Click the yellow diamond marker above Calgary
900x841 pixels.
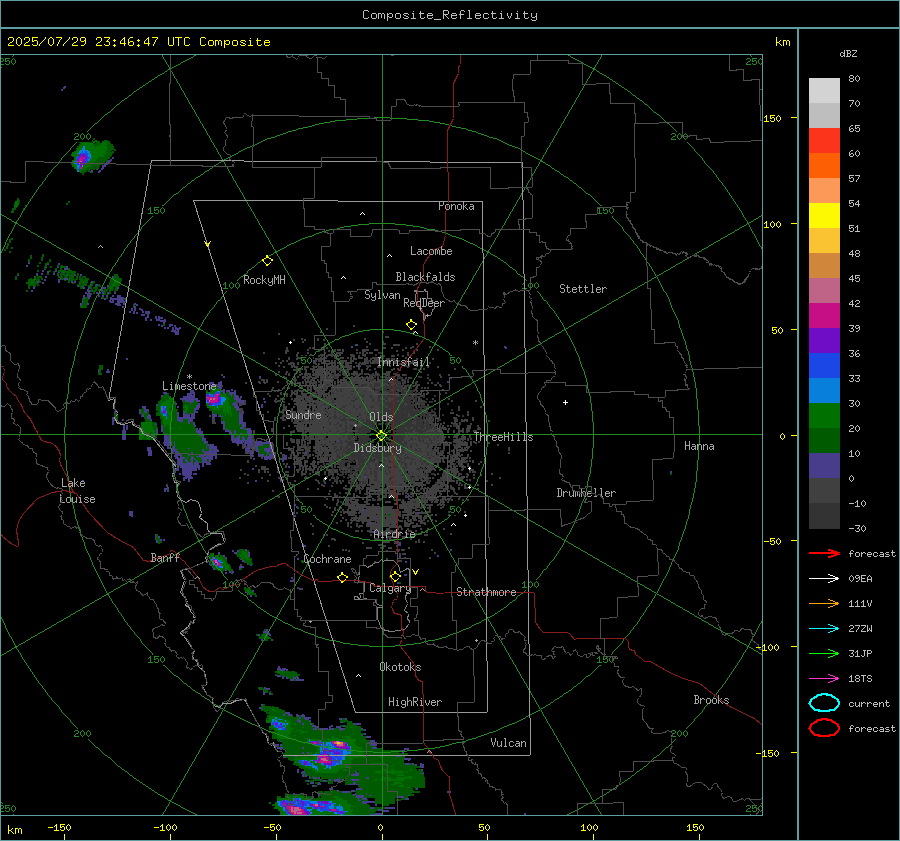(395, 576)
